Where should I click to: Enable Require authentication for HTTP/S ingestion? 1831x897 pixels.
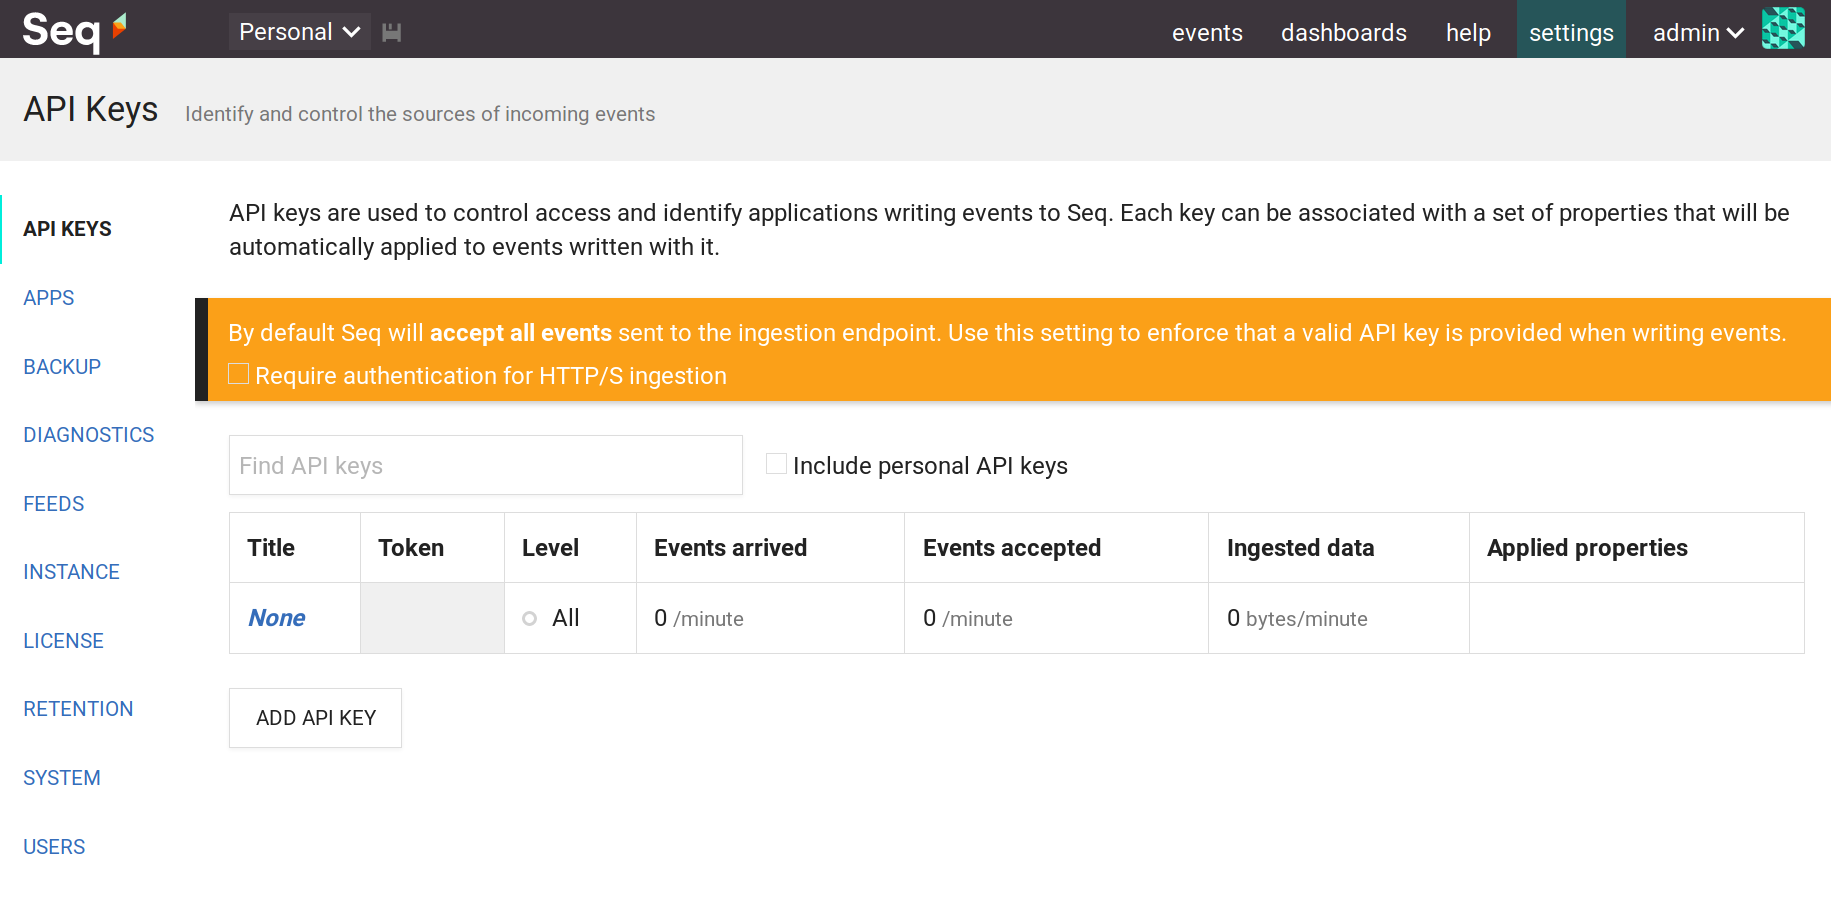click(x=238, y=374)
